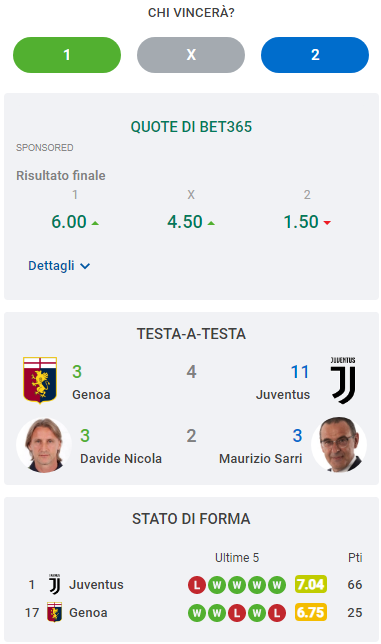Vote X for a draw
This screenshot has width=381, height=644.
(x=191, y=55)
